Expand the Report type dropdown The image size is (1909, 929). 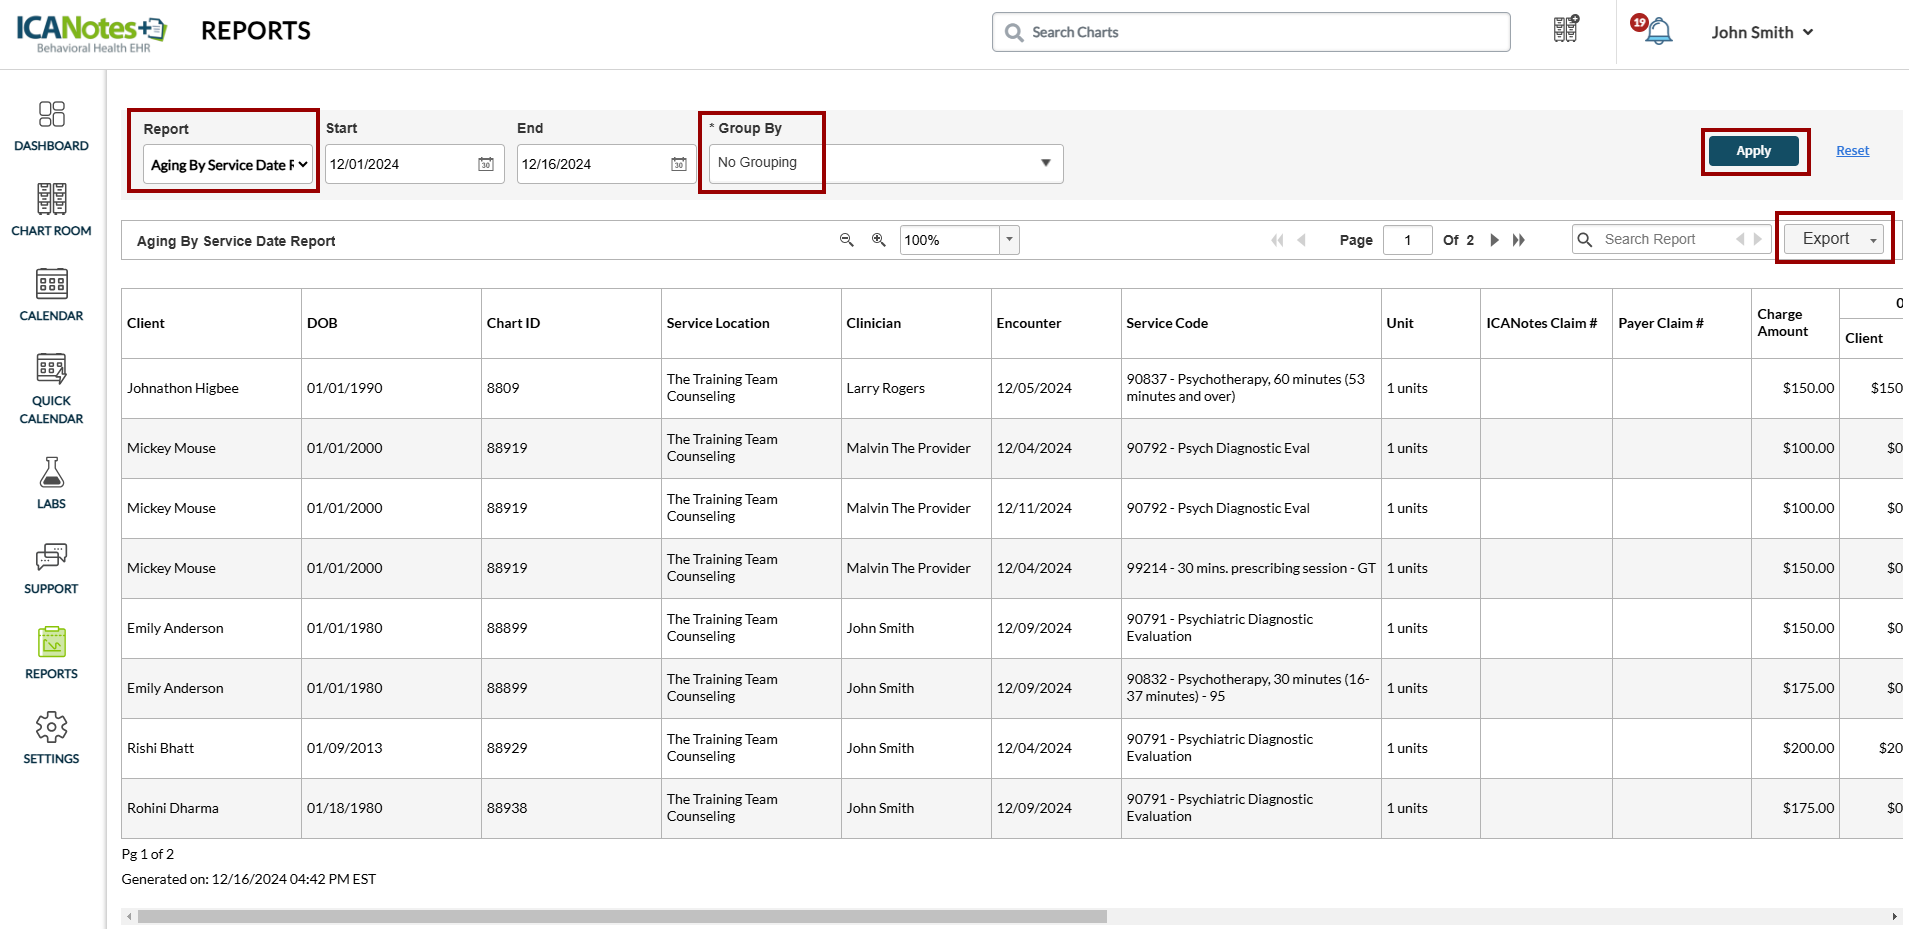(x=229, y=165)
